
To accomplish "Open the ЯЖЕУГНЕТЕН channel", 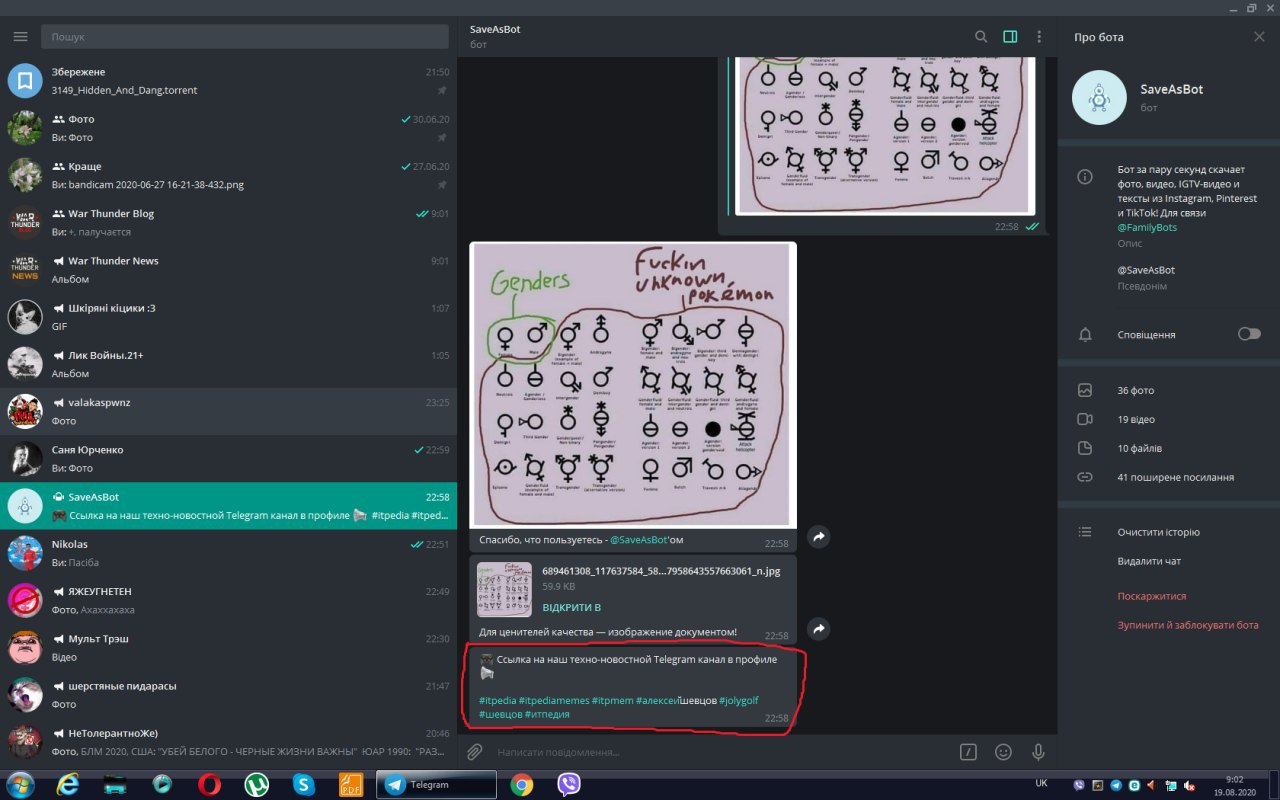I will pyautogui.click(x=228, y=600).
